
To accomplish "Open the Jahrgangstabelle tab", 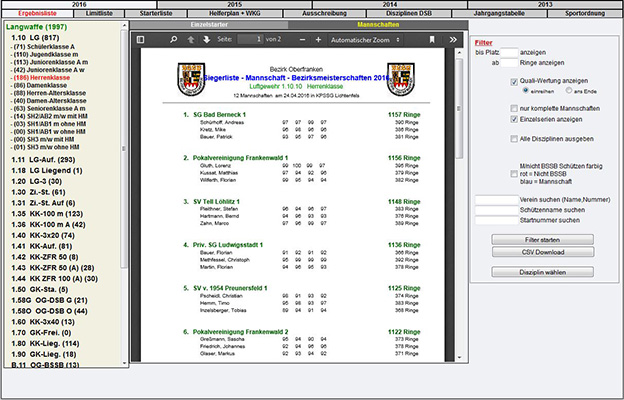I will pyautogui.click(x=499, y=13).
